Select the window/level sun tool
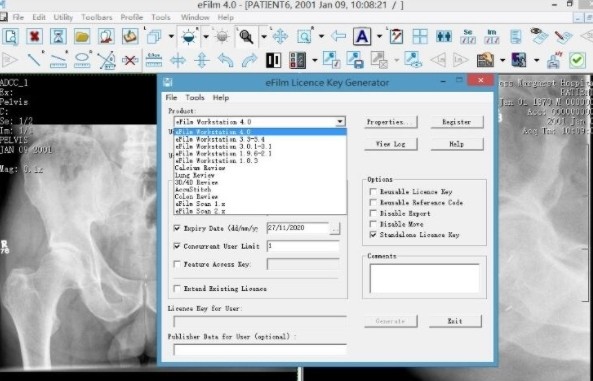This screenshot has width=593, height=381. (188, 37)
